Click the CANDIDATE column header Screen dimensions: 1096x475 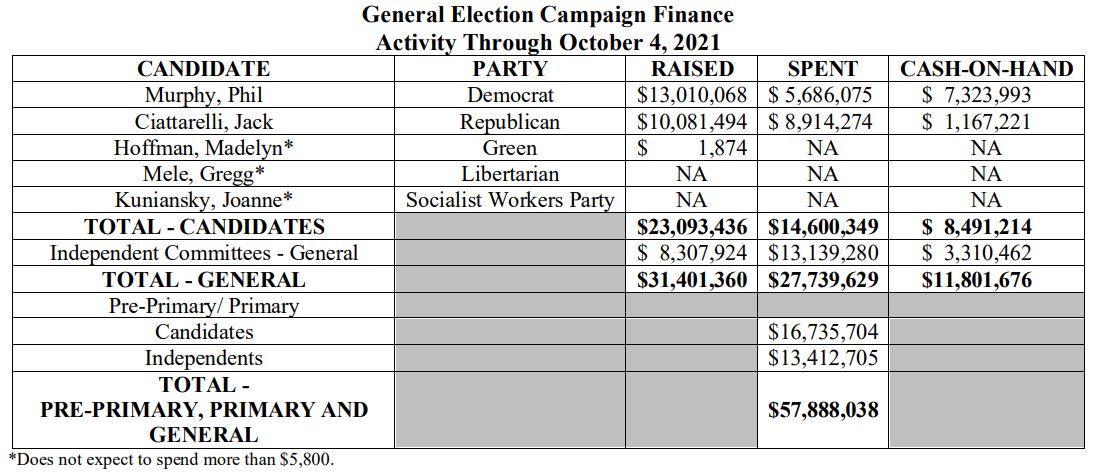click(203, 69)
